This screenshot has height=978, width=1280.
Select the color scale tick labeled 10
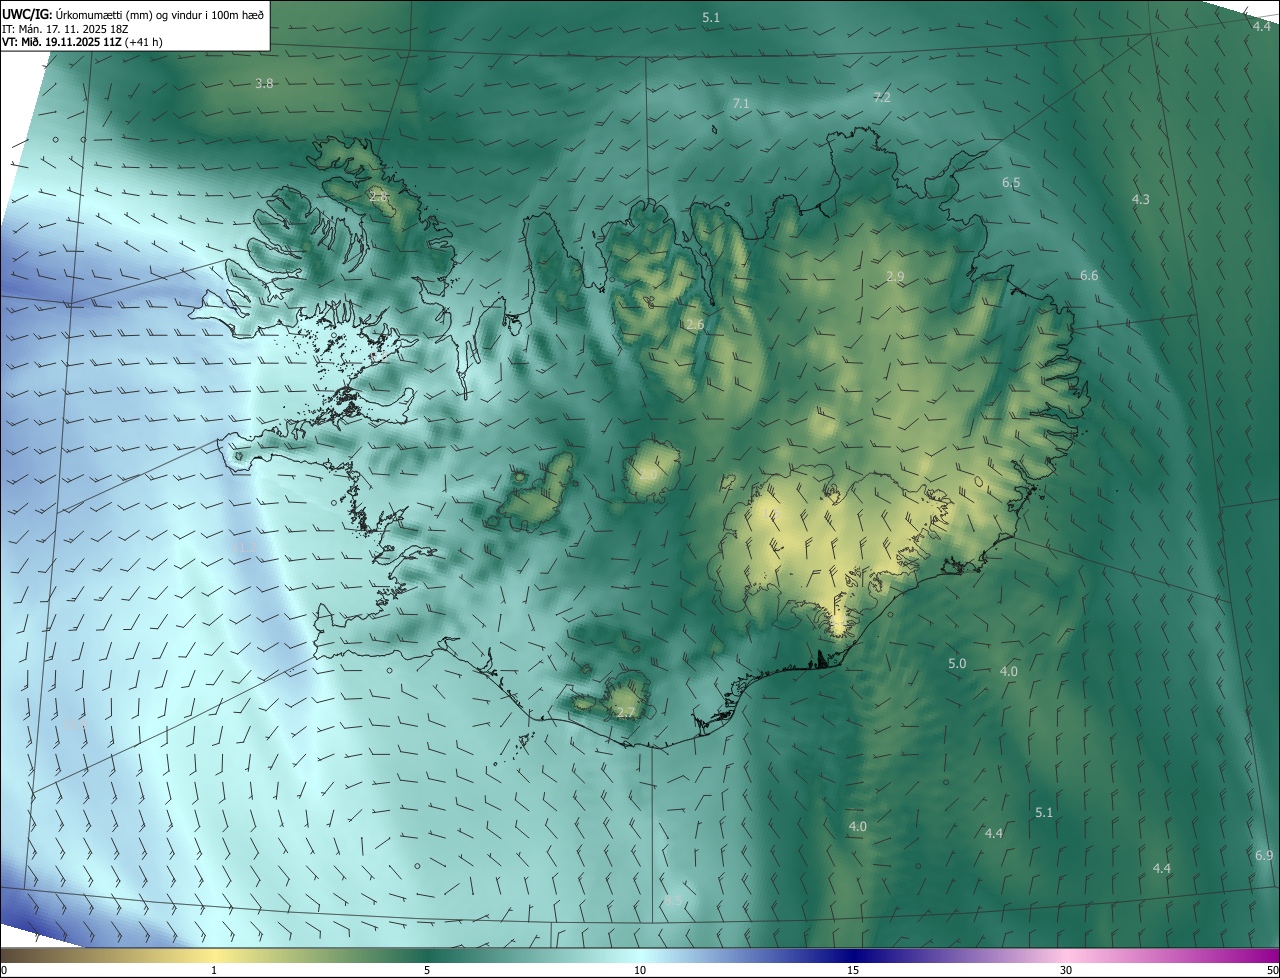point(640,970)
